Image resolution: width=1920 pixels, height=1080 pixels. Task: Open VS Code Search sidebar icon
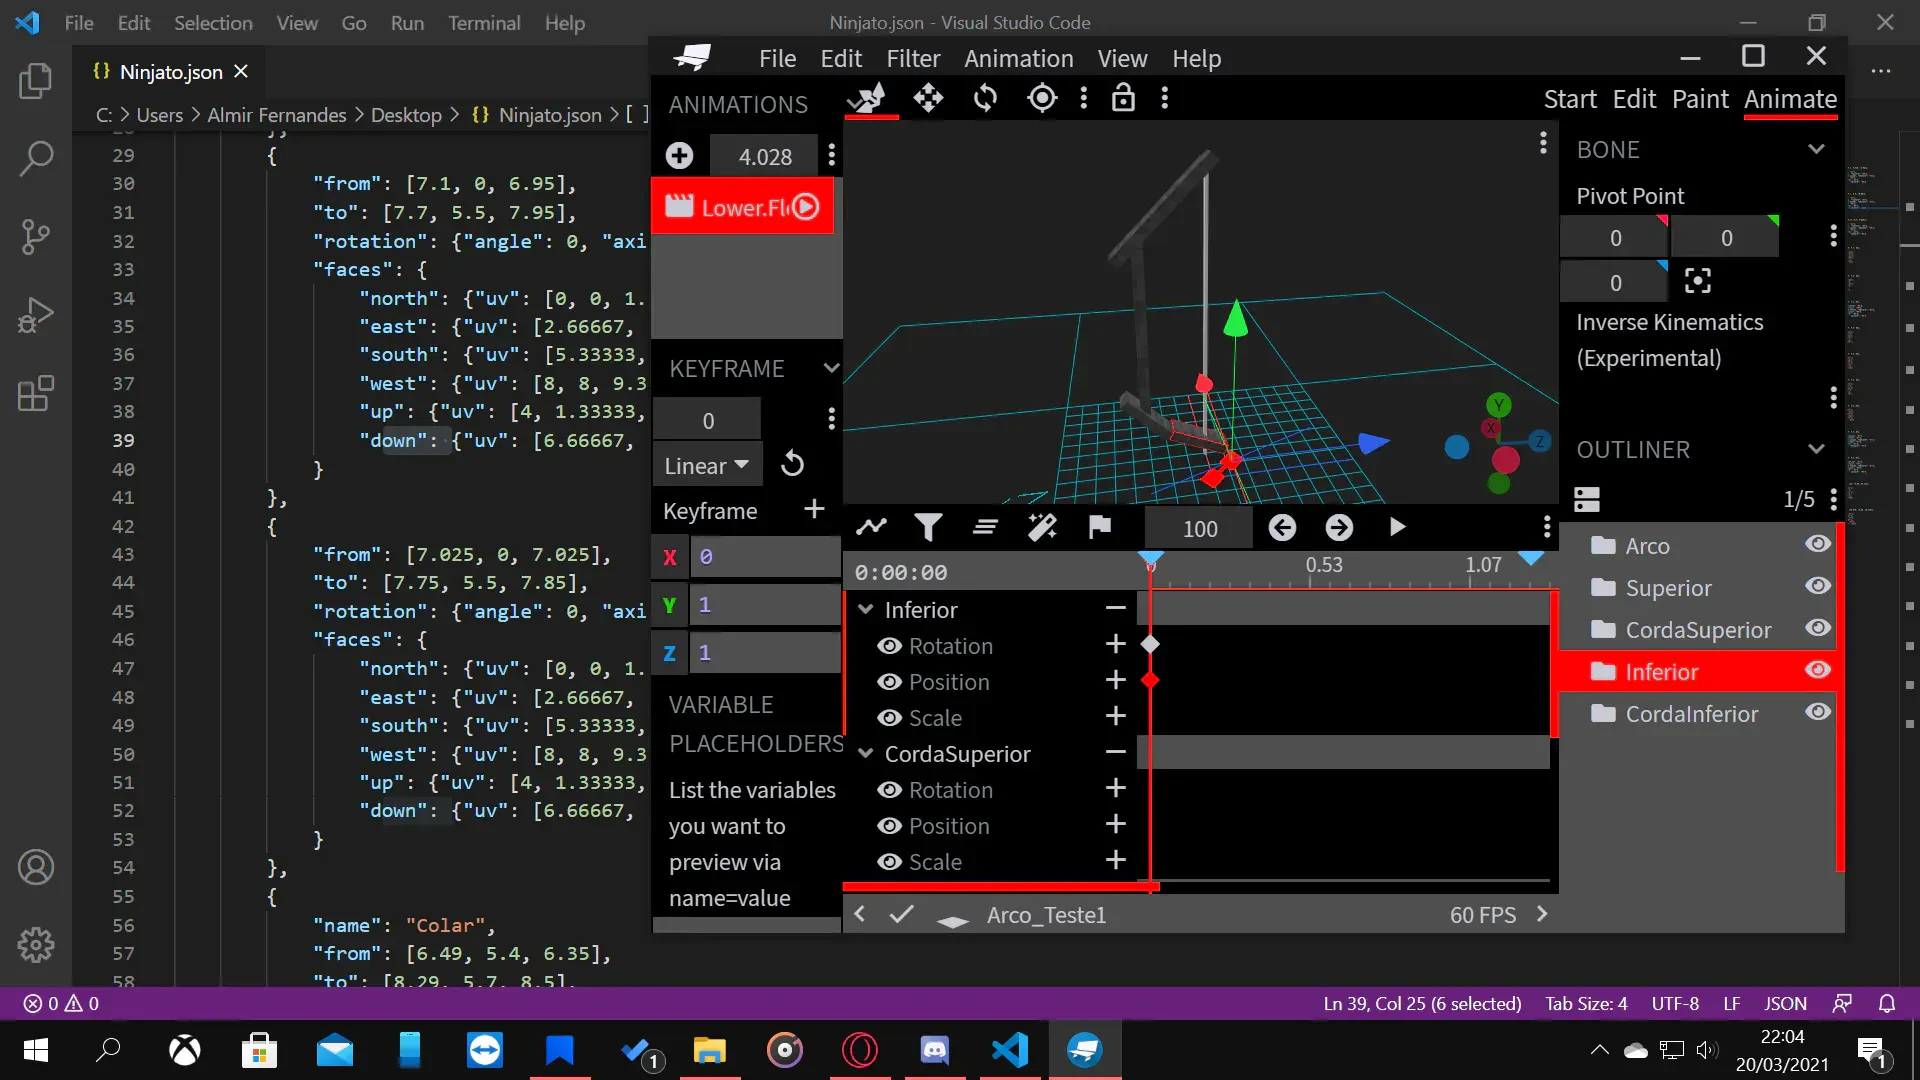pyautogui.click(x=36, y=158)
